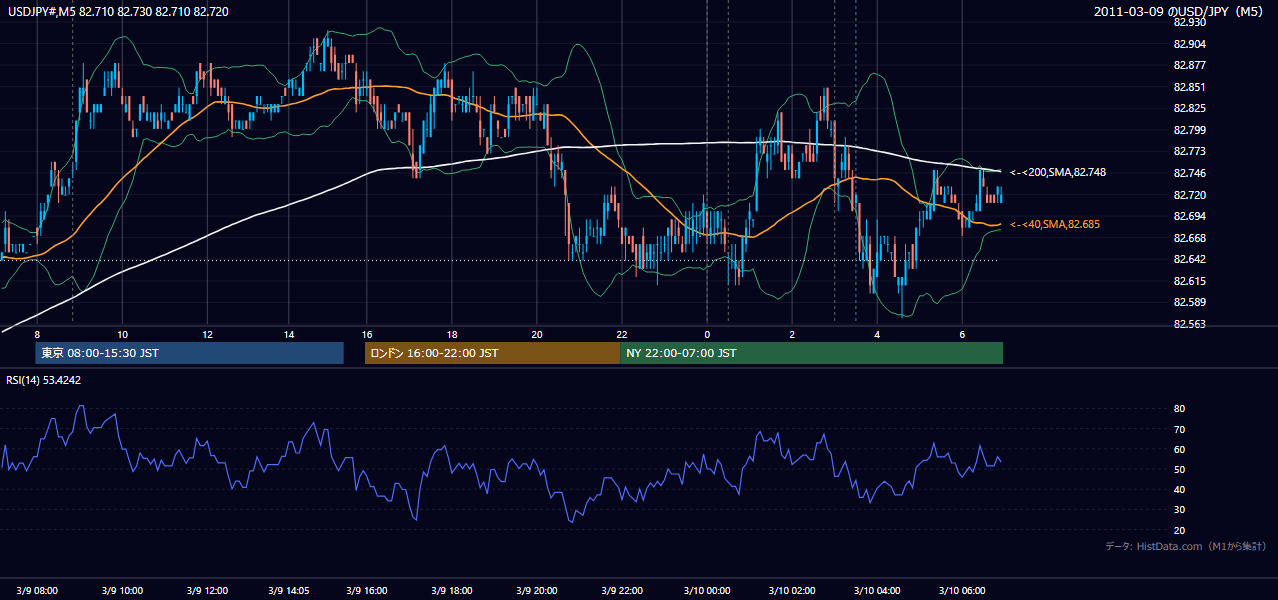
Task: Click the RSI(14) 53.4242 indicator label
Action: tap(44, 380)
